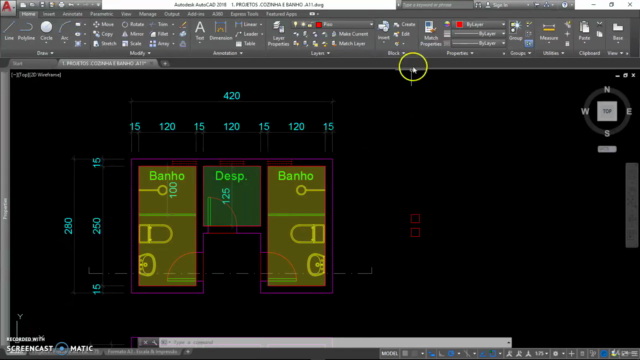The image size is (640, 360).
Task: Toggle snap mode in the status bar
Action: 415,353
